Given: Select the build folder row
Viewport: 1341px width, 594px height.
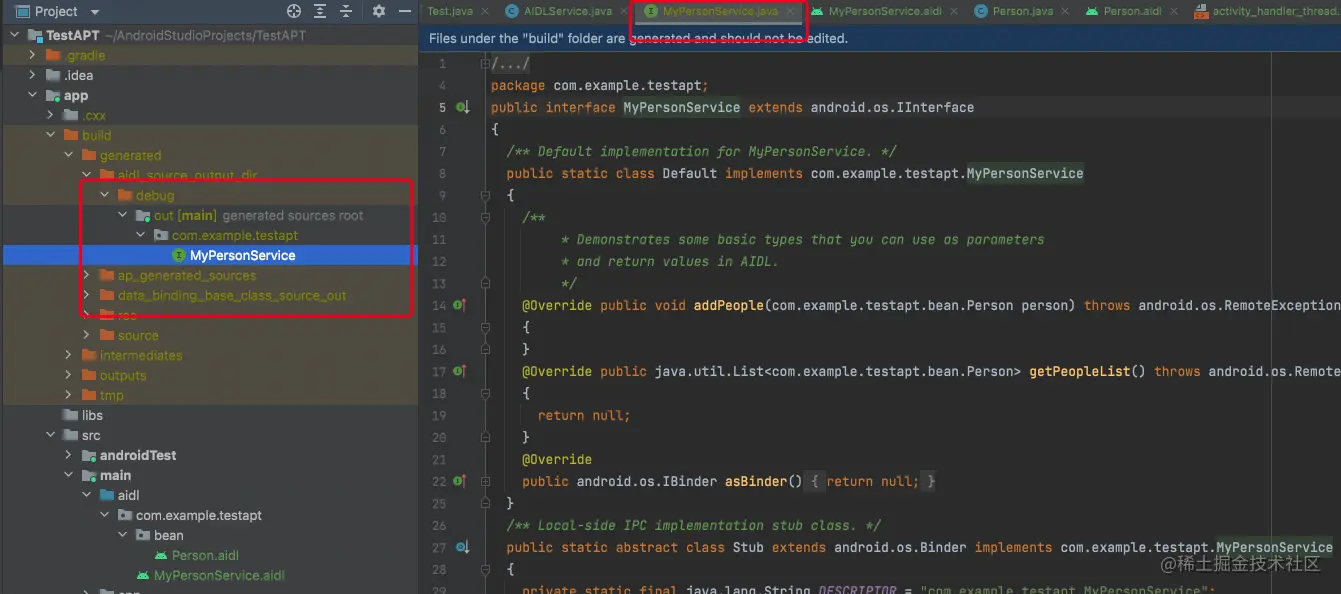Looking at the screenshot, I should click(x=209, y=135).
